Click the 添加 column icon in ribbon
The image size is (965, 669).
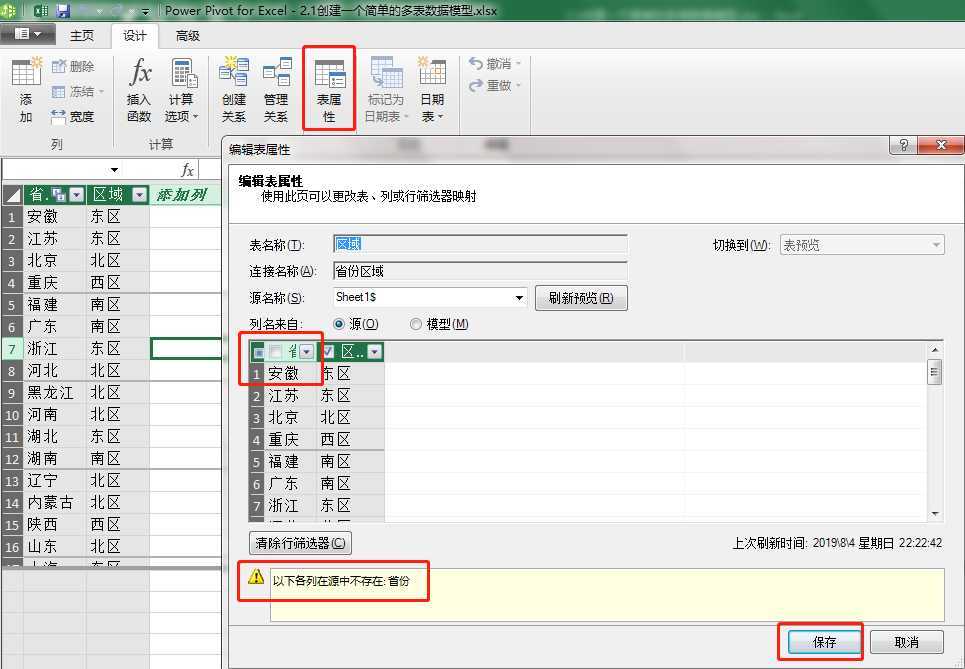tap(26, 90)
